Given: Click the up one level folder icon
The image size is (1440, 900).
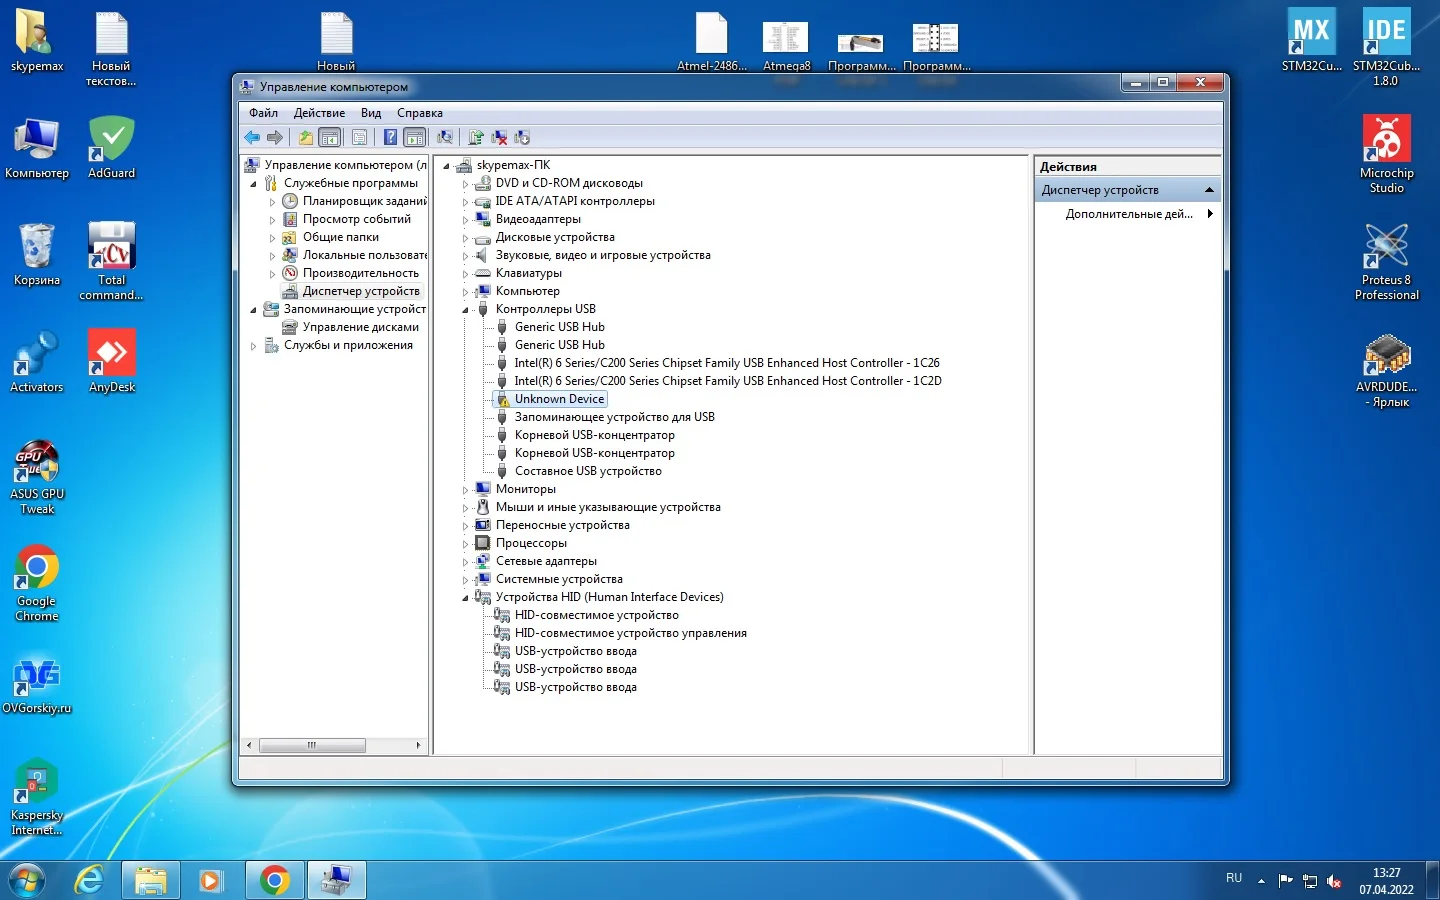Looking at the screenshot, I should [x=306, y=138].
